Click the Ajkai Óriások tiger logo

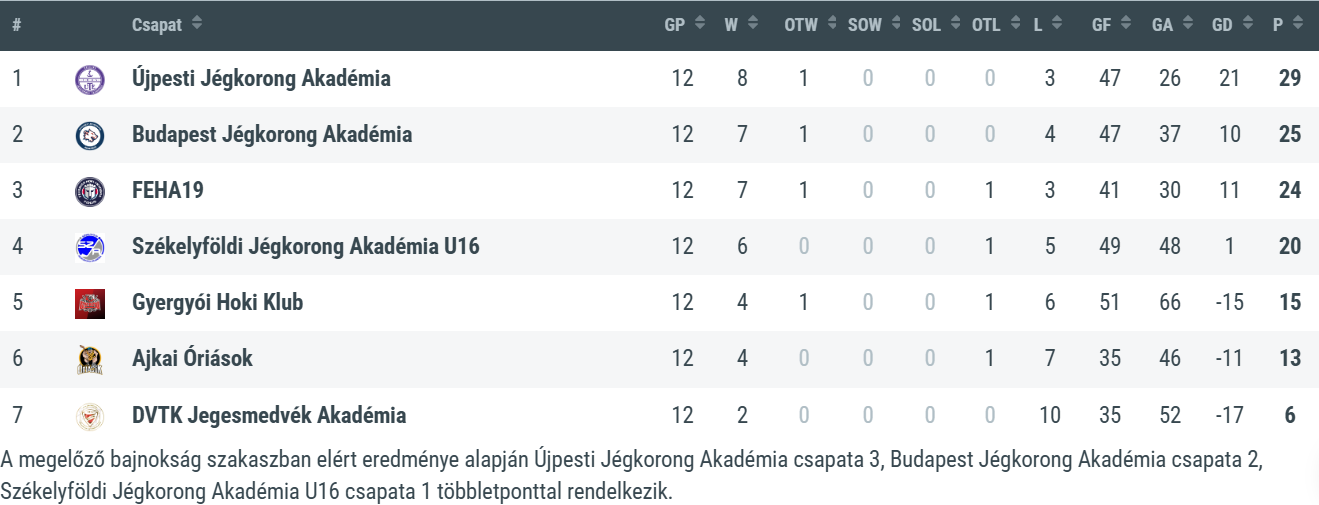(90, 359)
